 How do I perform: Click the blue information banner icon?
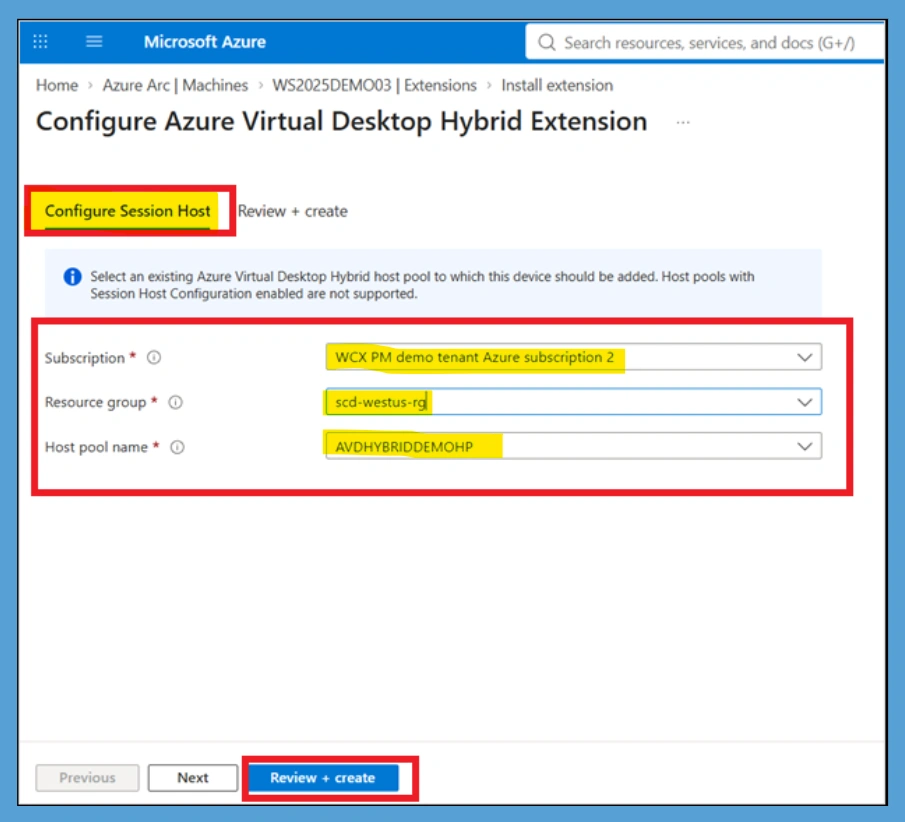point(72,277)
